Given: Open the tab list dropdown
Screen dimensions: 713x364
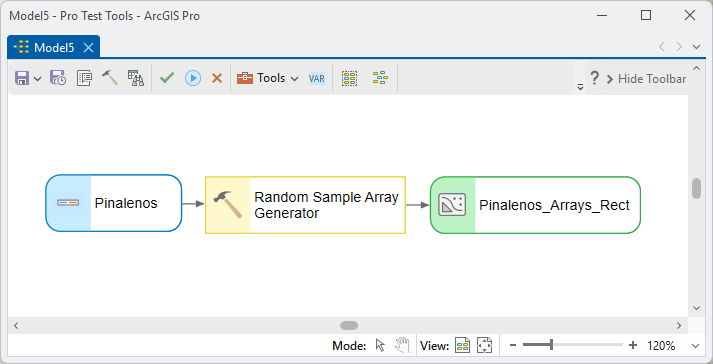Looking at the screenshot, I should pyautogui.click(x=696, y=47).
